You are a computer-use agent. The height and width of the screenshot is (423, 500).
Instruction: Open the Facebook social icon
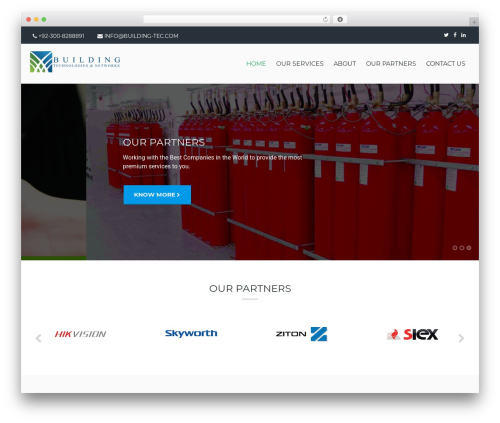point(455,35)
